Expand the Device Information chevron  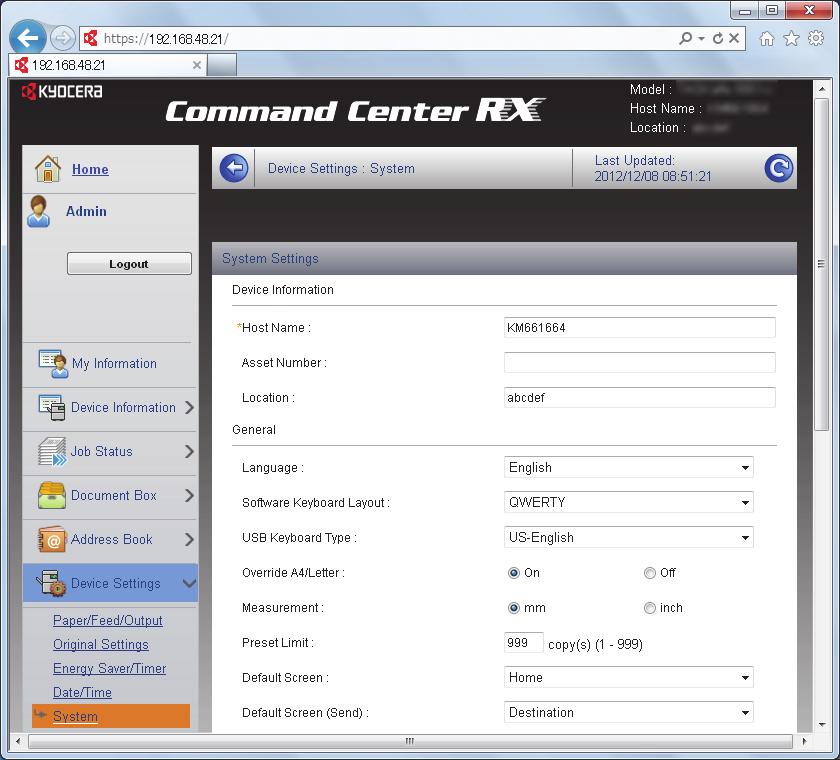[x=189, y=408]
